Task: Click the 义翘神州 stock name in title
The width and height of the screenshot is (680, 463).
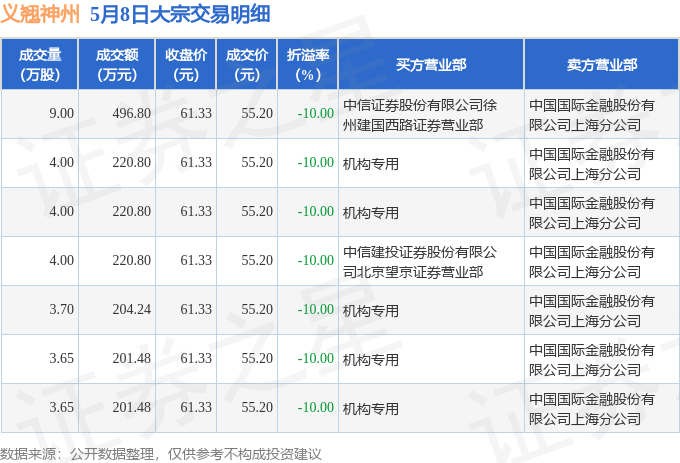Action: [x=40, y=14]
